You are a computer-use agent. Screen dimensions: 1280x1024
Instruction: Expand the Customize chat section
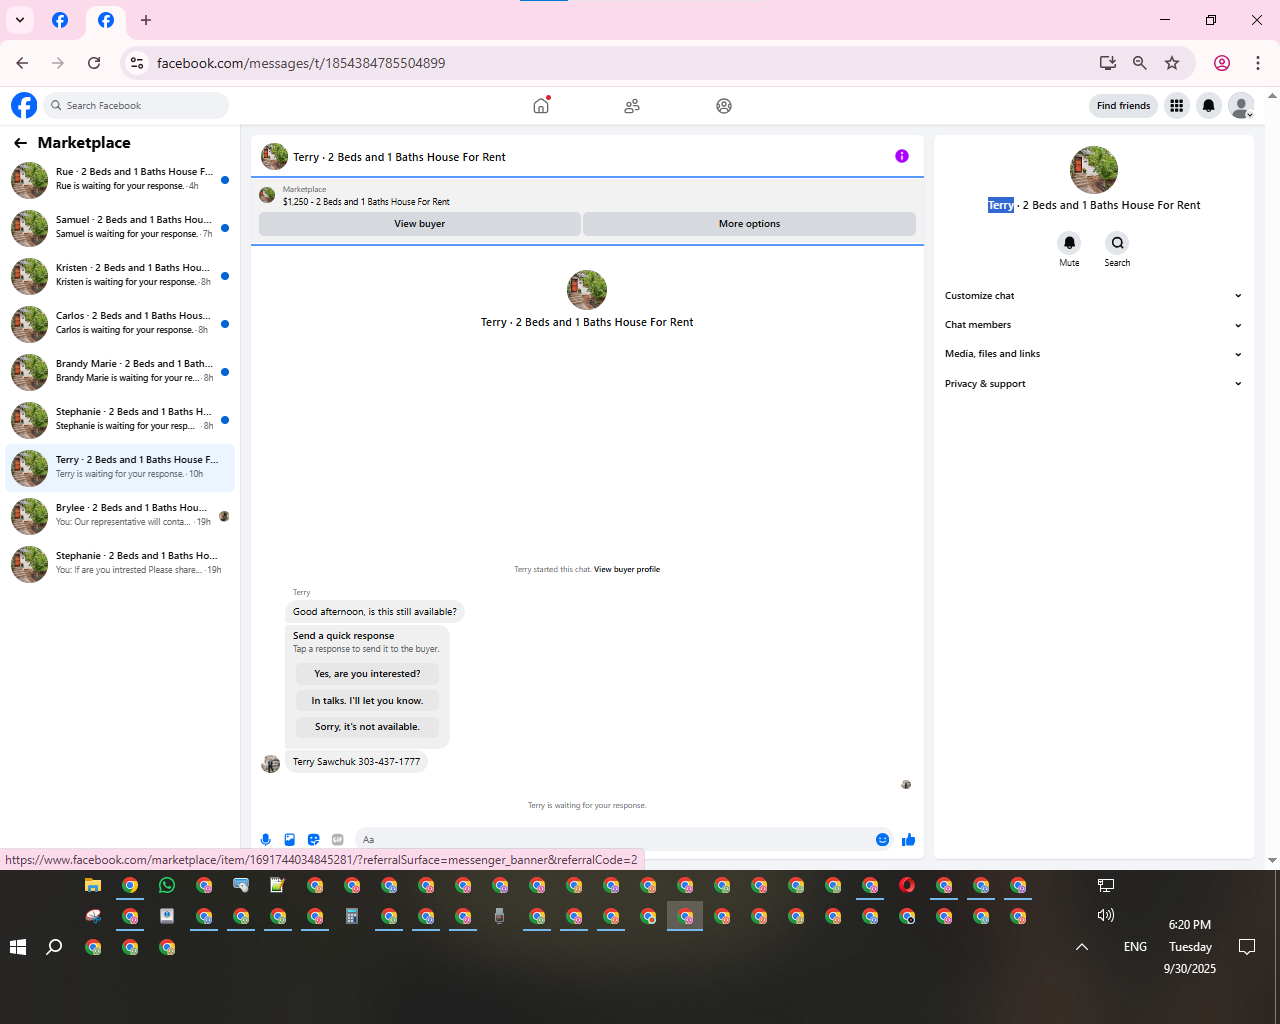coord(1093,296)
